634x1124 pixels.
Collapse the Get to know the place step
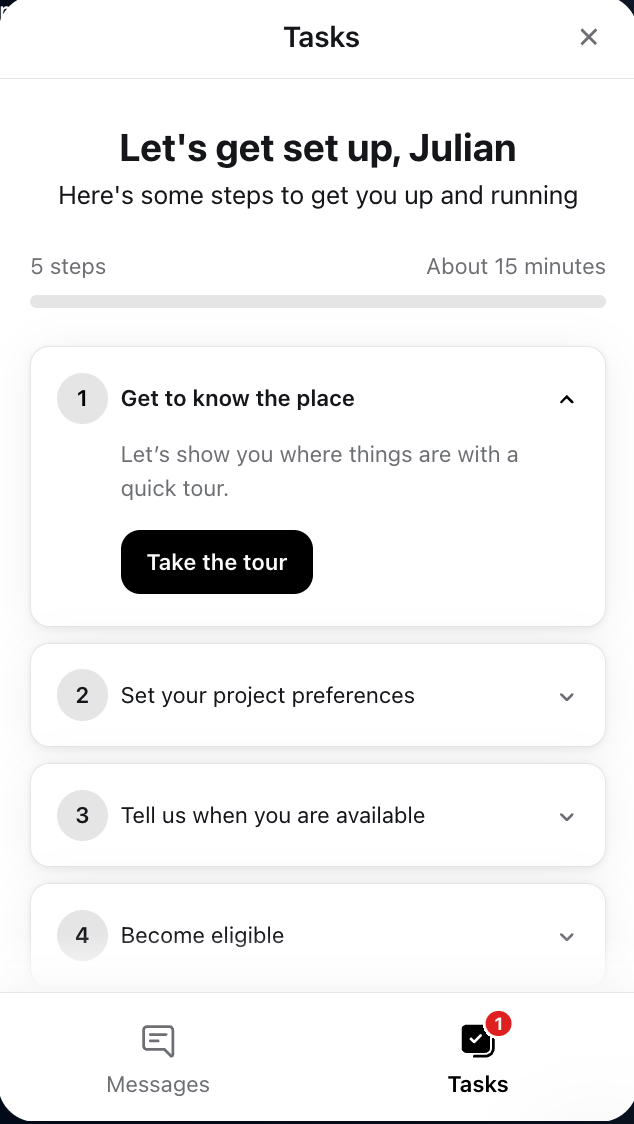pyautogui.click(x=567, y=400)
